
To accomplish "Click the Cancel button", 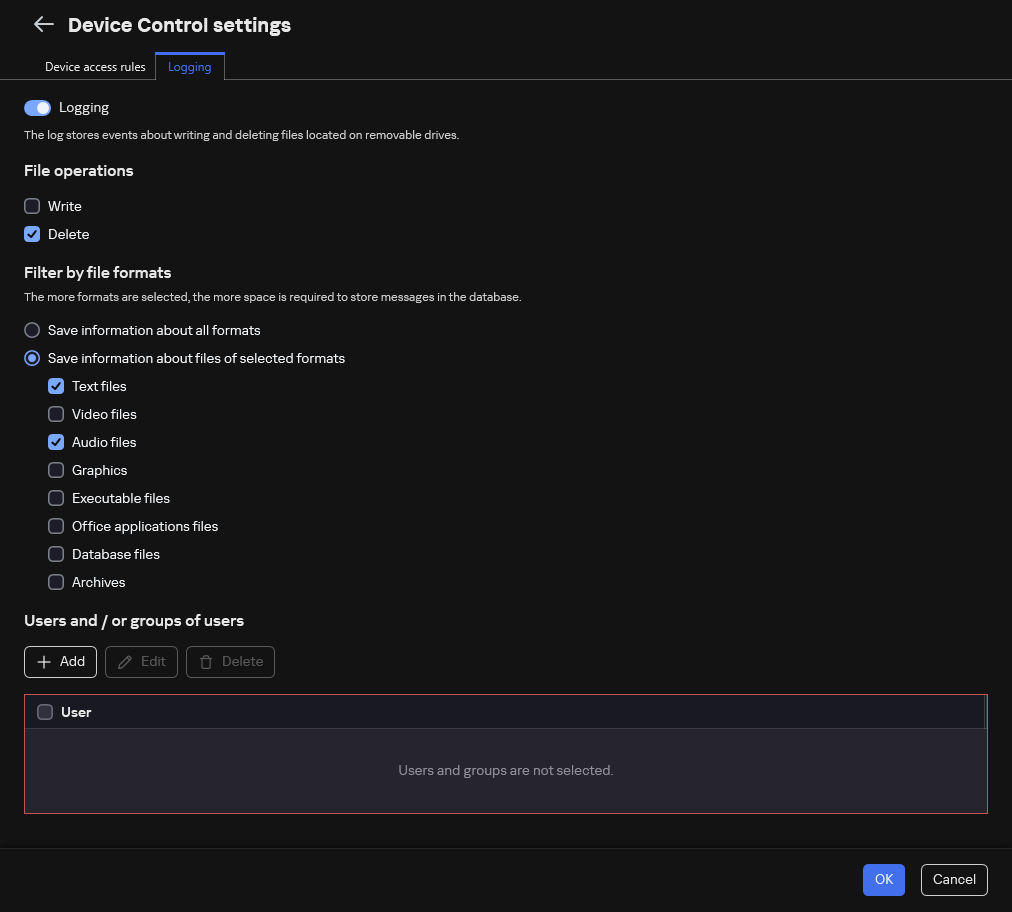I will 953,879.
